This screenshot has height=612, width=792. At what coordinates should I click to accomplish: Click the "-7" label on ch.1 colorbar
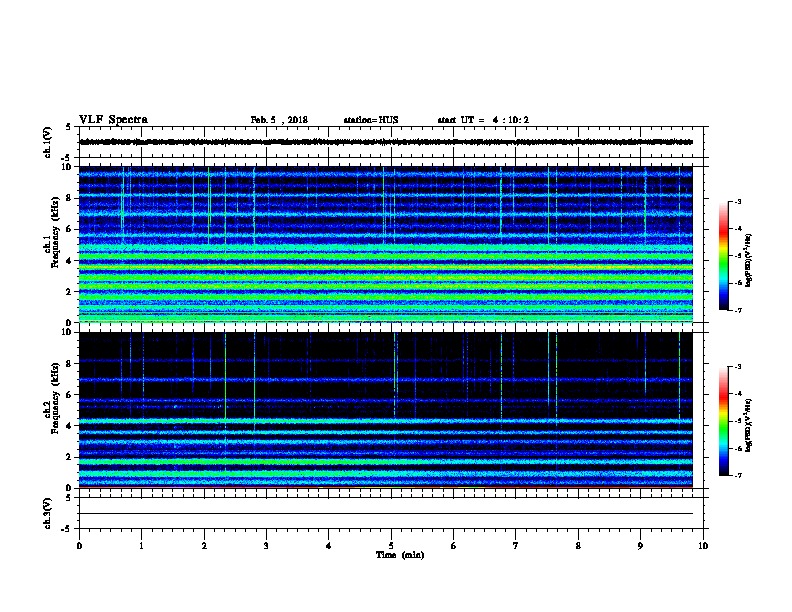(738, 310)
